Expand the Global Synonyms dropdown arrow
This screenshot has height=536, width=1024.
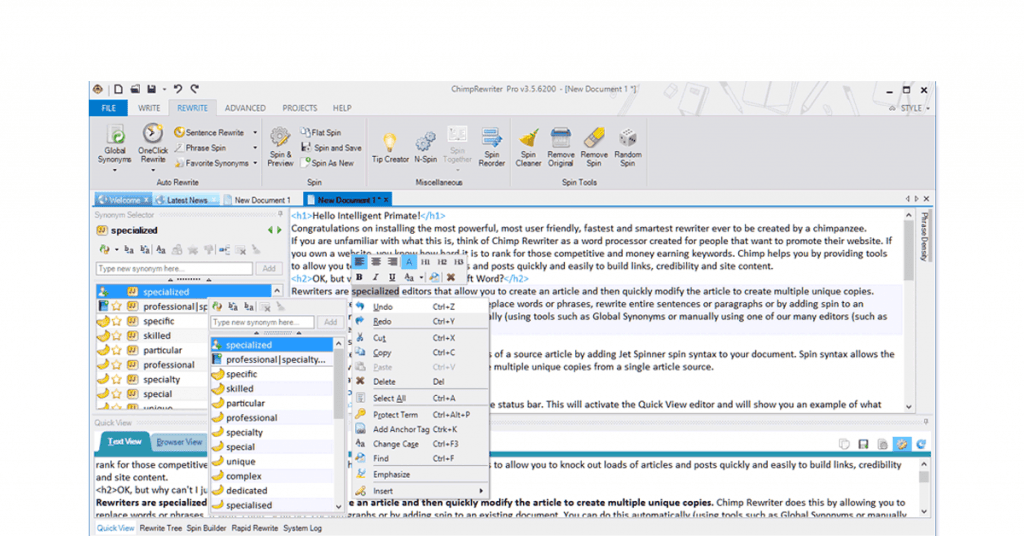point(115,171)
